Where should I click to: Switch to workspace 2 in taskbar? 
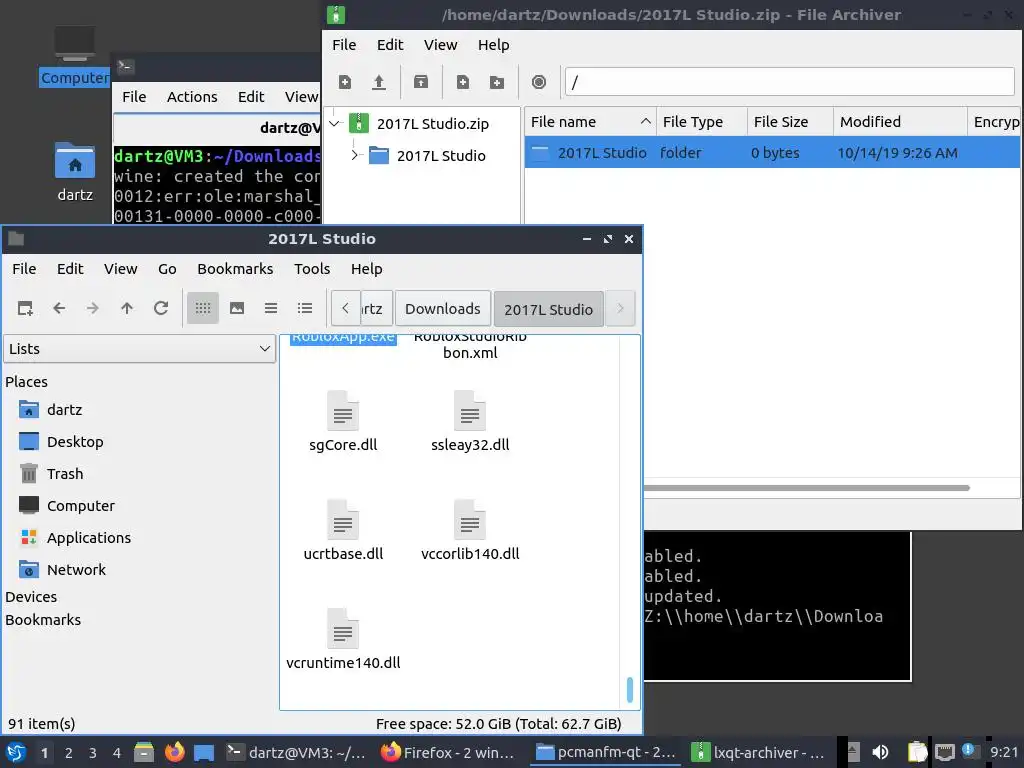[69, 753]
